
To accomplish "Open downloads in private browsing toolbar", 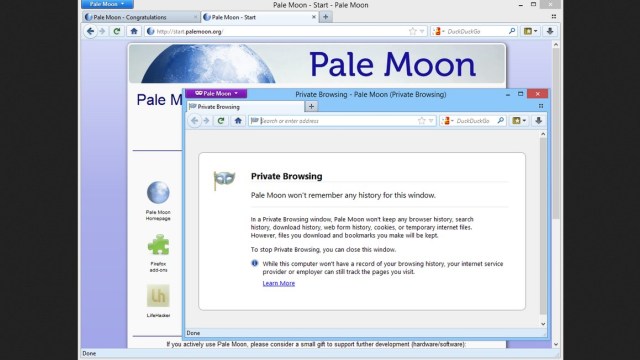I will click(538, 121).
